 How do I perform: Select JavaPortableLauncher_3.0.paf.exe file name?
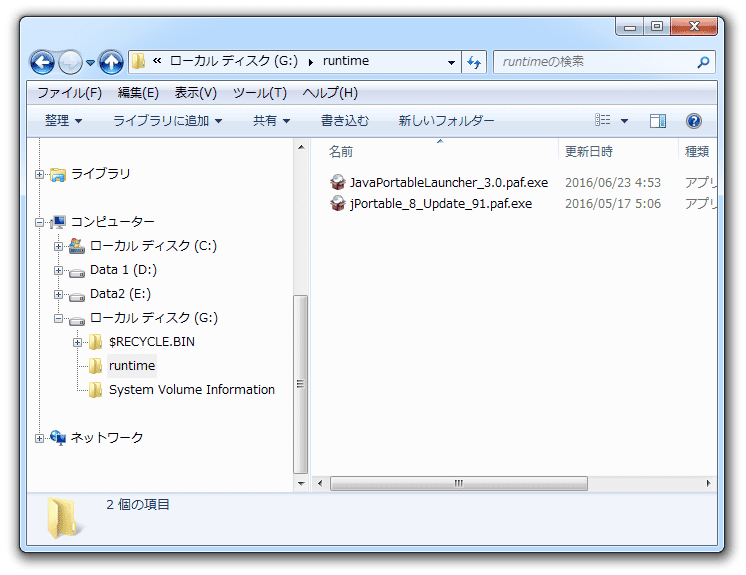click(449, 183)
